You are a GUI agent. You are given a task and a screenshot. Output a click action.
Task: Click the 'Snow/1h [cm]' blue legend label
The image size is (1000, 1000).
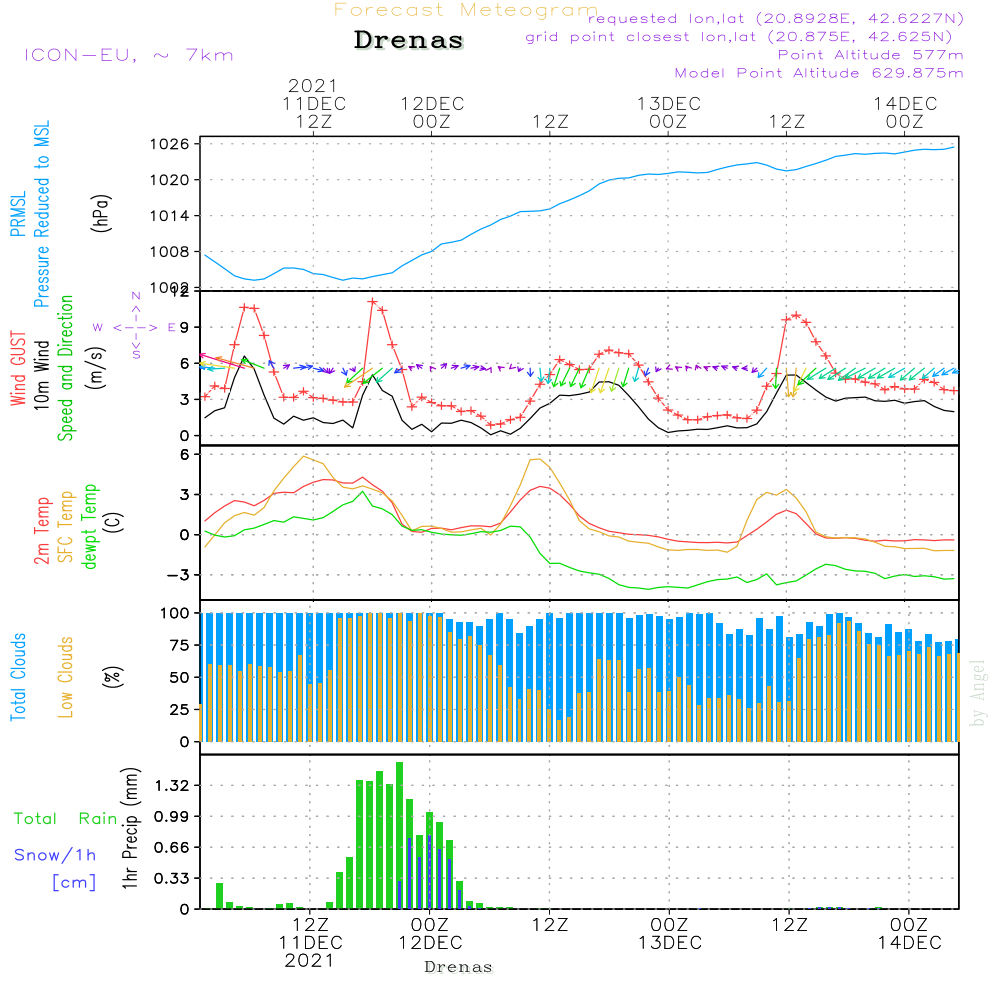[x=55, y=869]
